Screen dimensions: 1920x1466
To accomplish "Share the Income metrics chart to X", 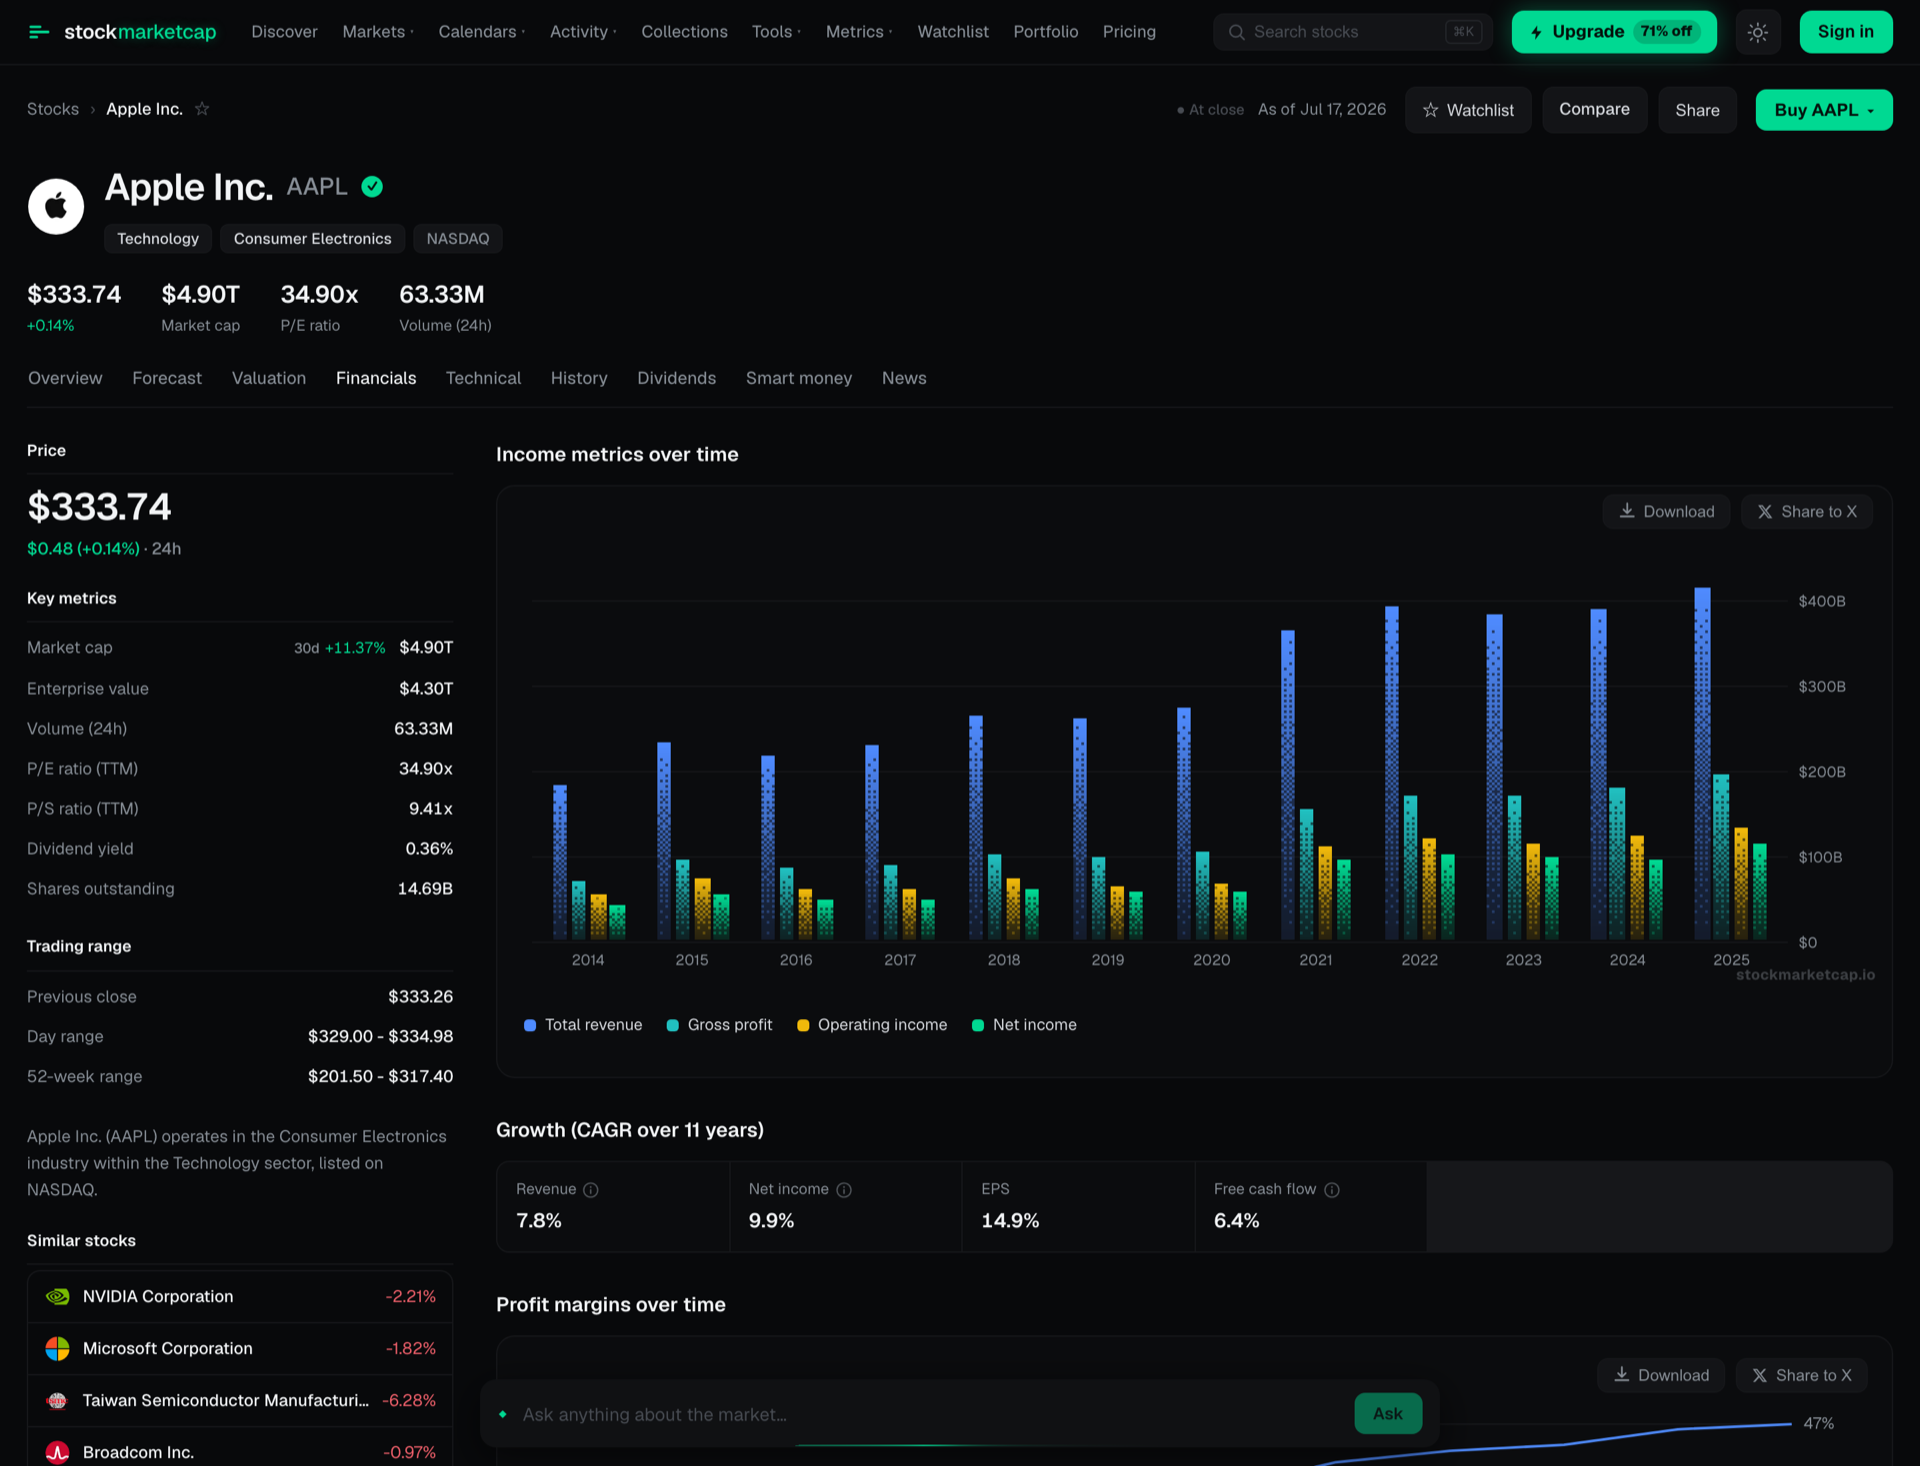I will (1806, 512).
